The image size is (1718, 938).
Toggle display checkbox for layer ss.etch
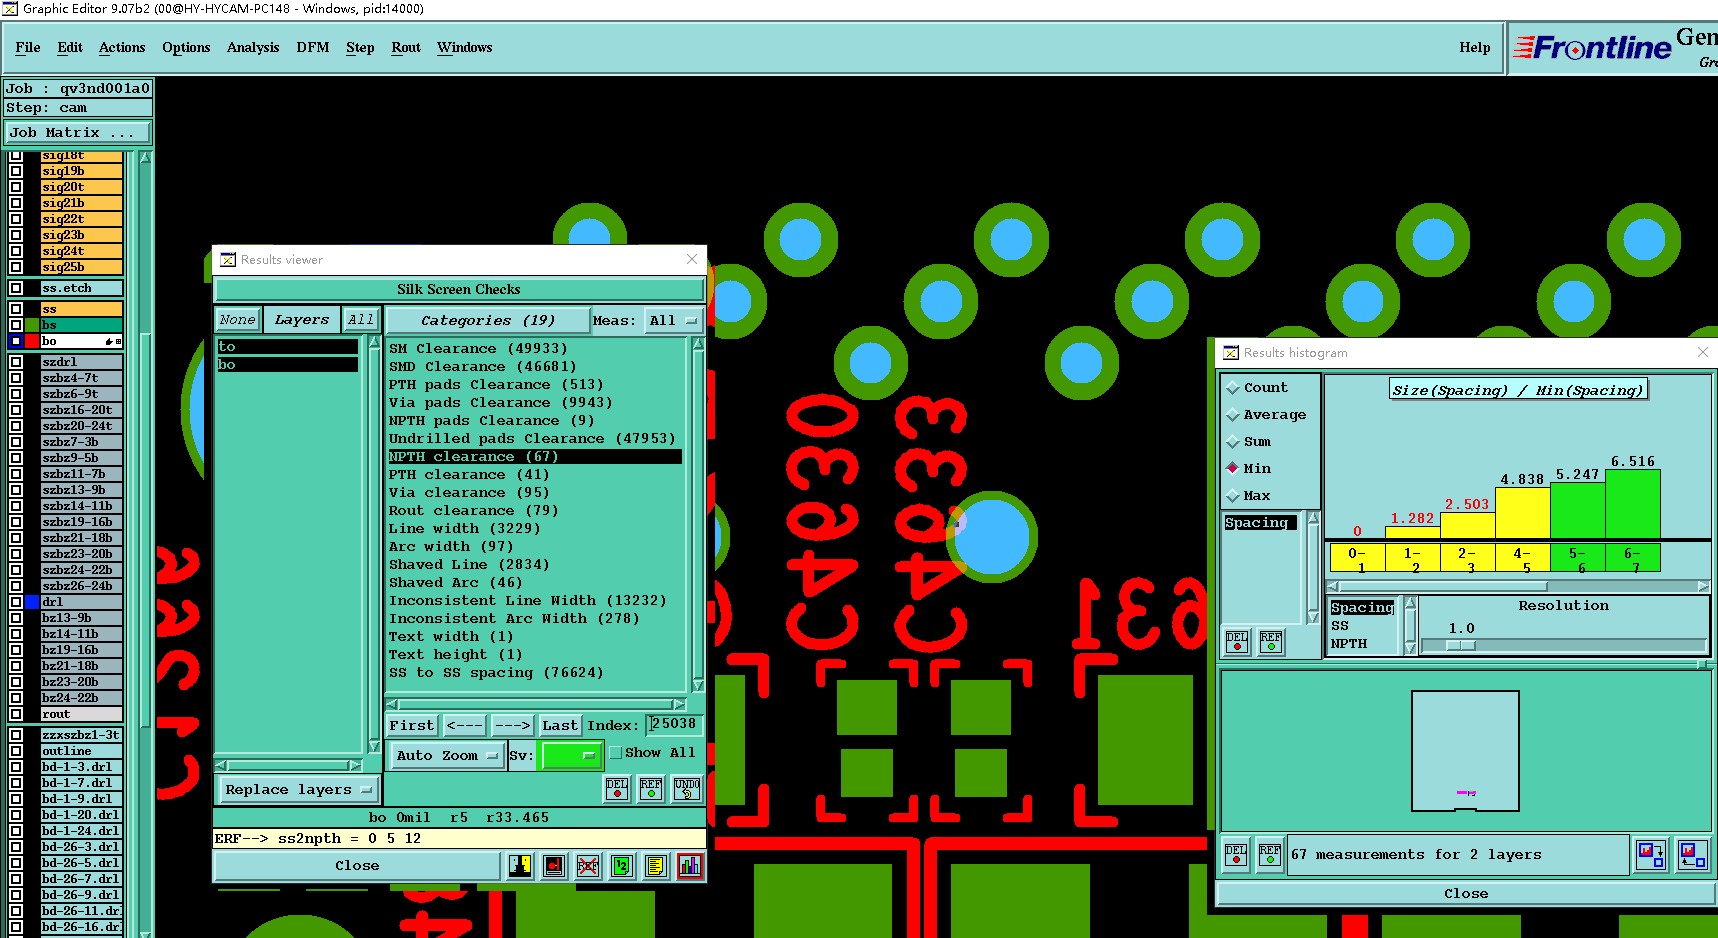16,288
